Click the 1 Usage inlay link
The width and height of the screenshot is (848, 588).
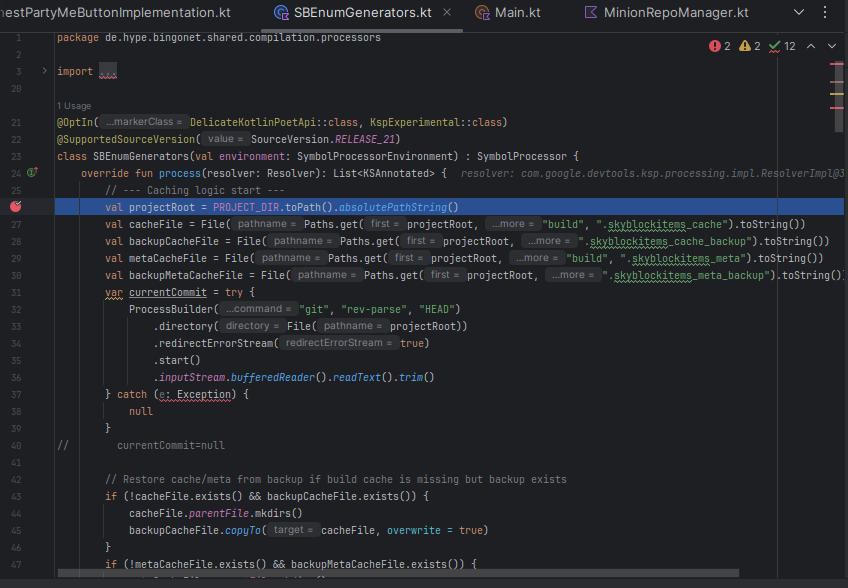point(74,106)
